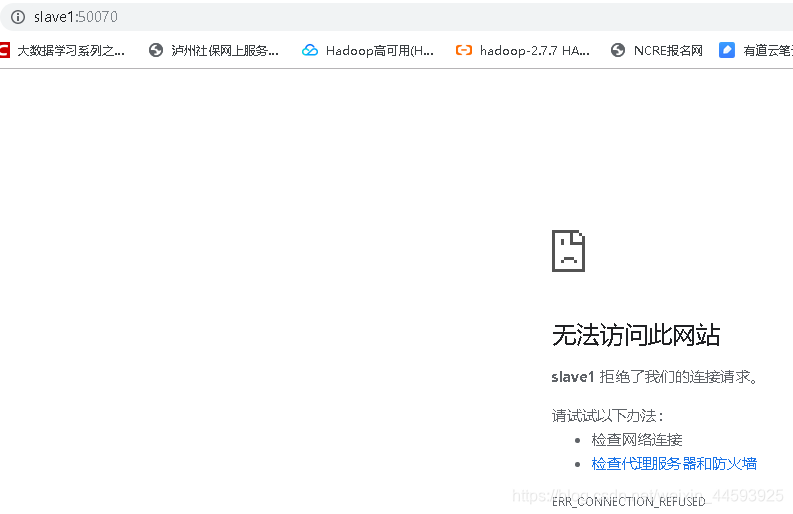Screen dimensions: 793x514
Task: Open the 泸州社保网上服务 bookmark
Action: [x=213, y=51]
